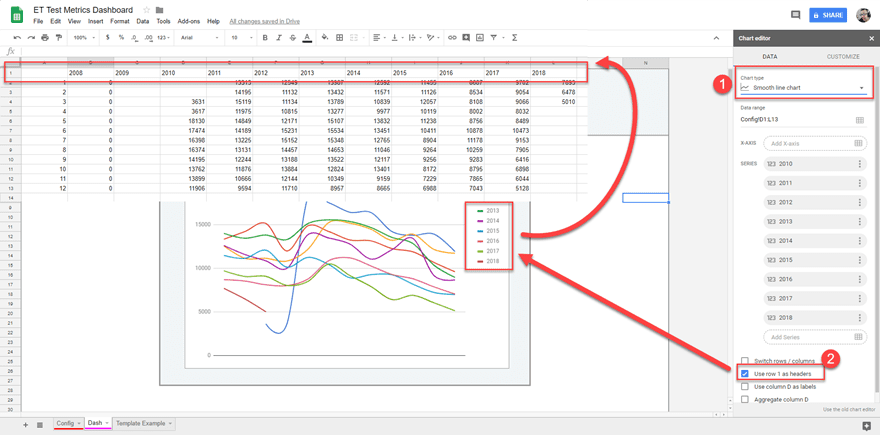Screen dimensions: 880x435
Task: Click the select data range grid icon
Action: [x=859, y=120]
